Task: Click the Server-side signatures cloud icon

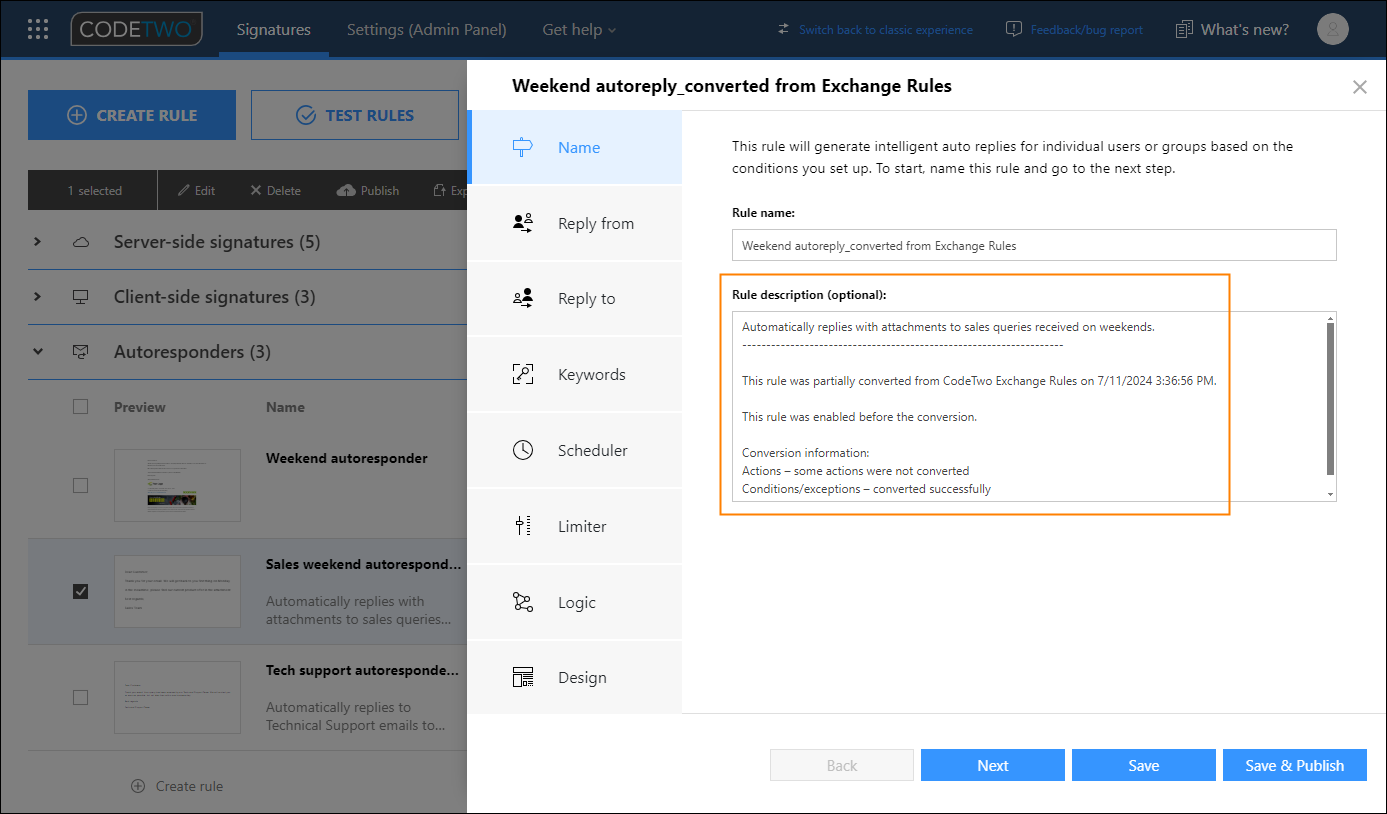Action: 81,242
